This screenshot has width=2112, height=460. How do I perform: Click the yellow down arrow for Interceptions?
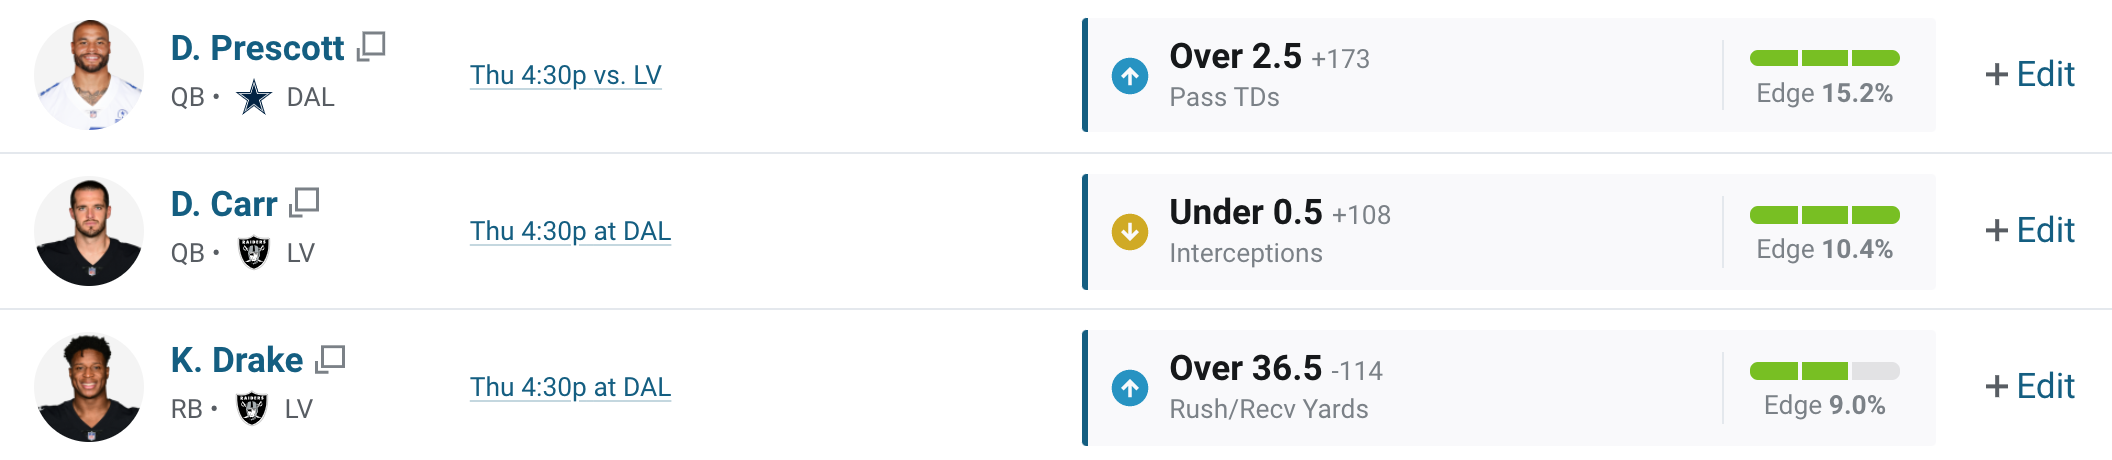point(1130,232)
